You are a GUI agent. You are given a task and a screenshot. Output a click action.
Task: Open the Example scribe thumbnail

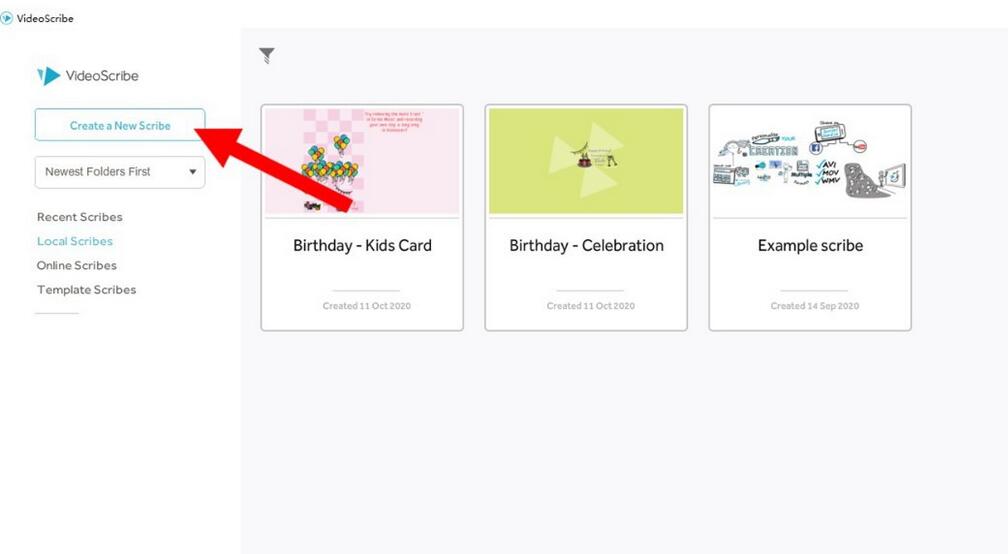coord(810,161)
